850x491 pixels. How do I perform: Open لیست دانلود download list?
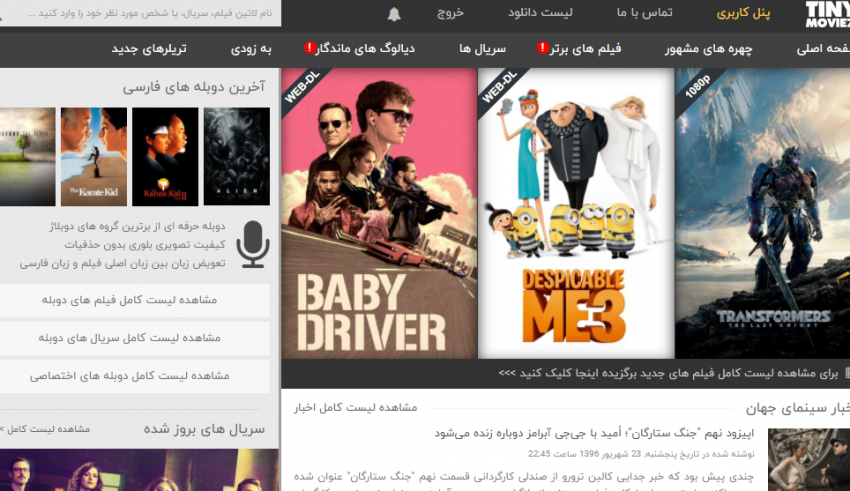point(540,12)
